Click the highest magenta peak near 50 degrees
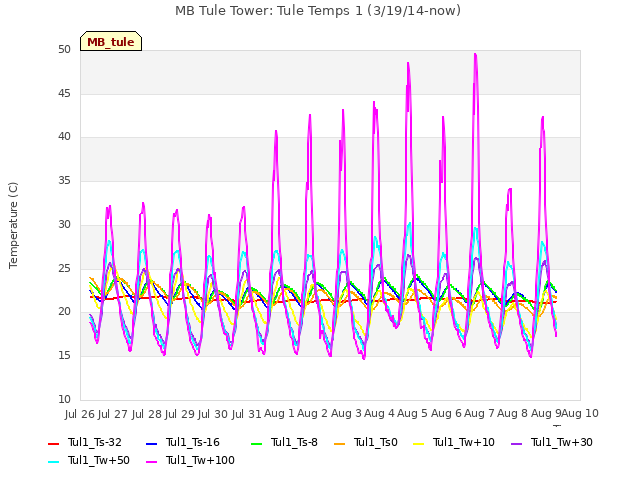The width and height of the screenshot is (640, 480). point(475,55)
